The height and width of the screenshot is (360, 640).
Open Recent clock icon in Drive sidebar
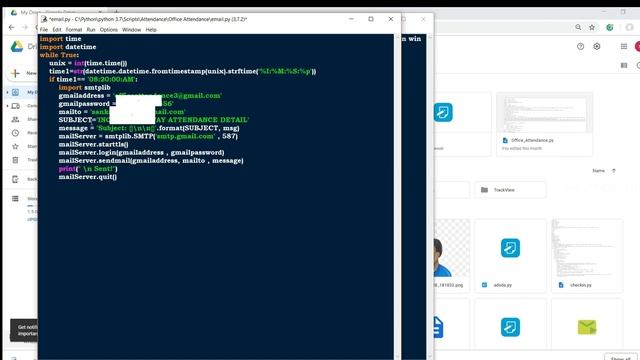pos(16,133)
